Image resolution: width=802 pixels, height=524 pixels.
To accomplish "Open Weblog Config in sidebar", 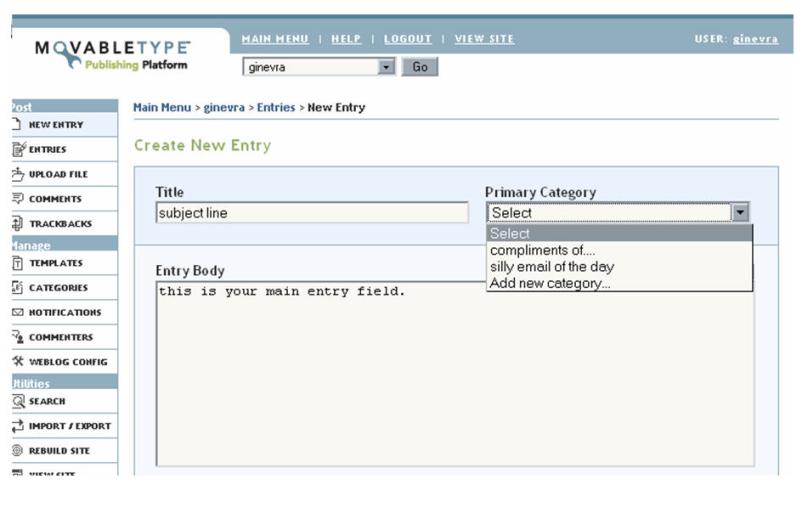I will [64, 361].
